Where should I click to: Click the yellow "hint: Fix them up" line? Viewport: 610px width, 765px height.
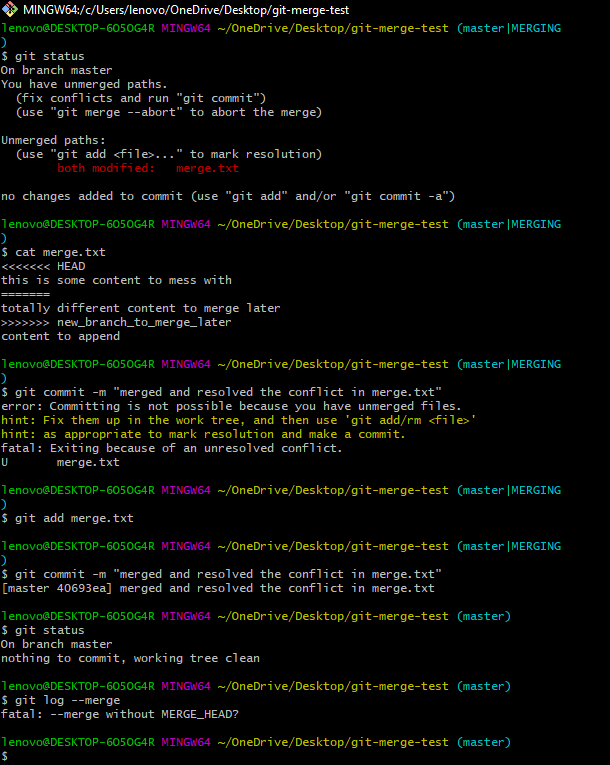coord(238,420)
